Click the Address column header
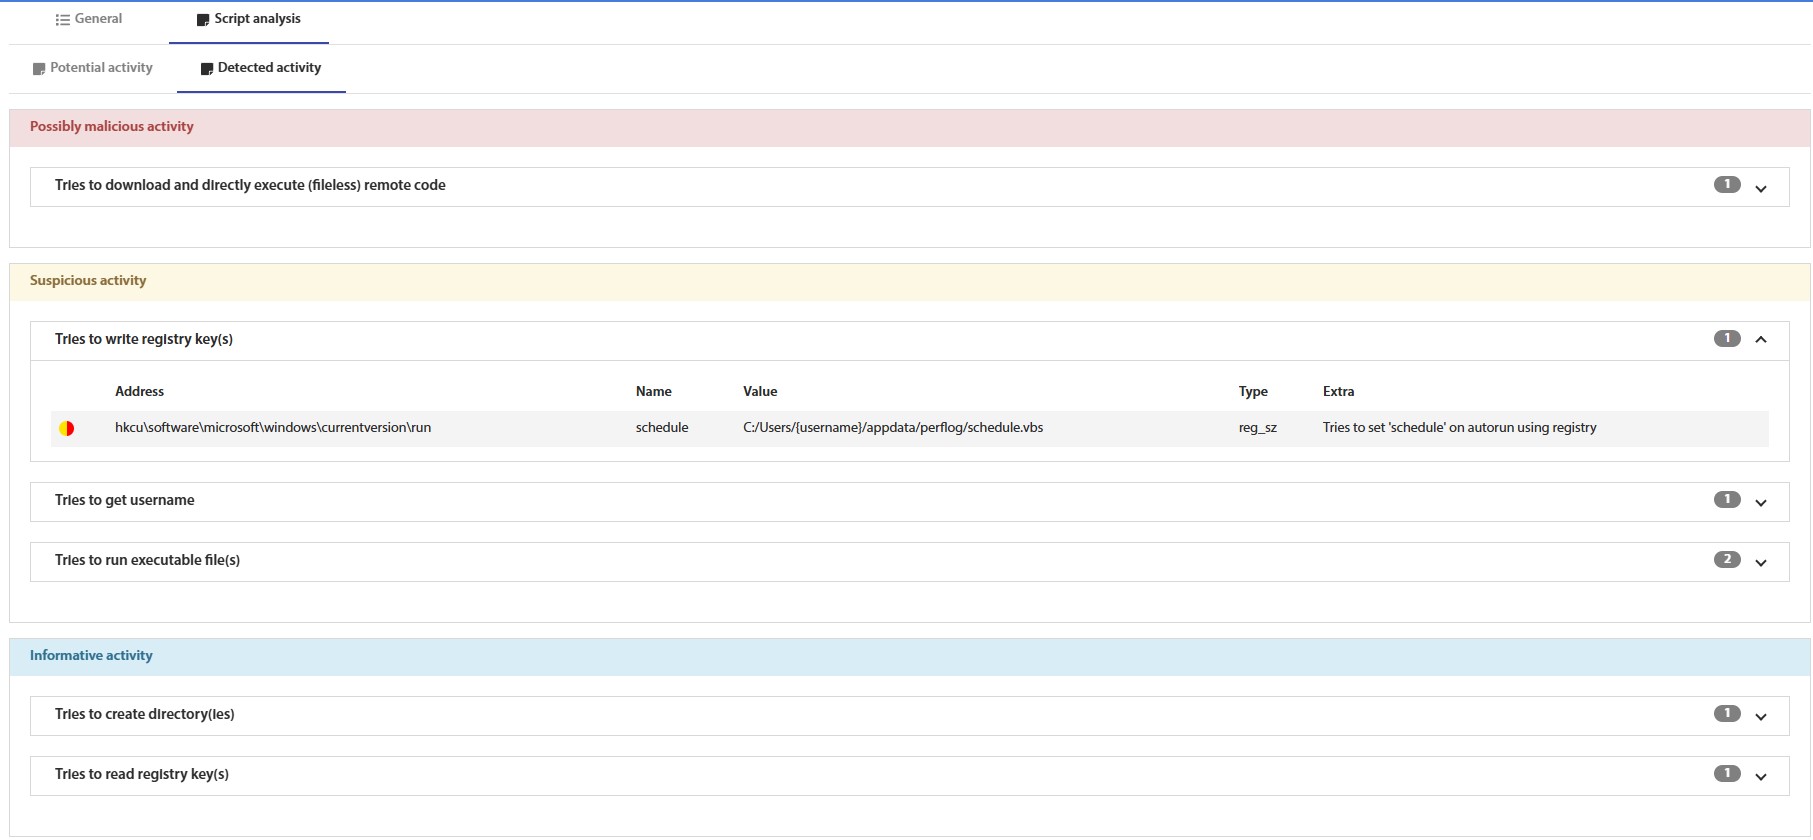Viewport: 1813px width, 840px height. click(x=139, y=392)
